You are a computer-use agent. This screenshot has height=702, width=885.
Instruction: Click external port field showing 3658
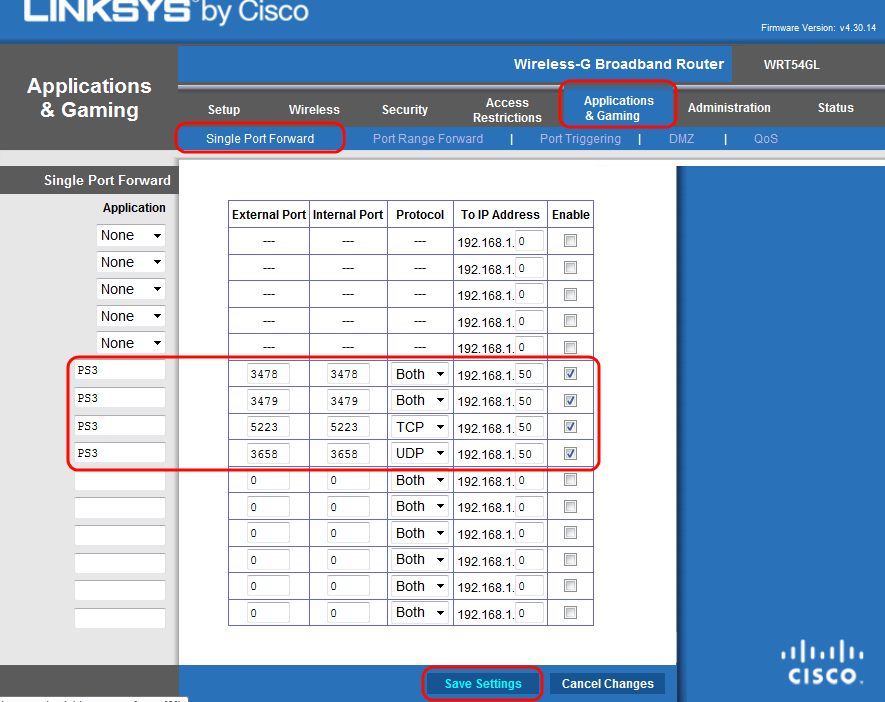(x=268, y=454)
